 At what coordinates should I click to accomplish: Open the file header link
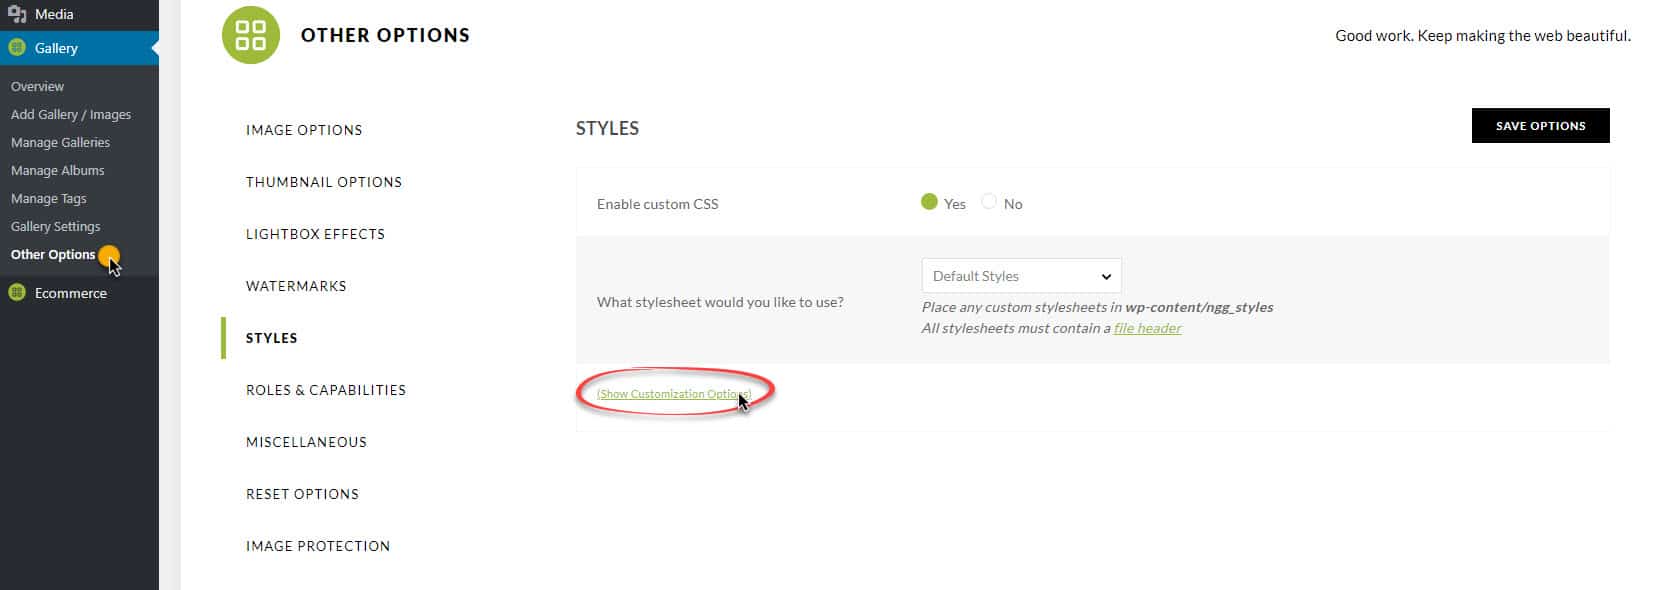point(1147,328)
